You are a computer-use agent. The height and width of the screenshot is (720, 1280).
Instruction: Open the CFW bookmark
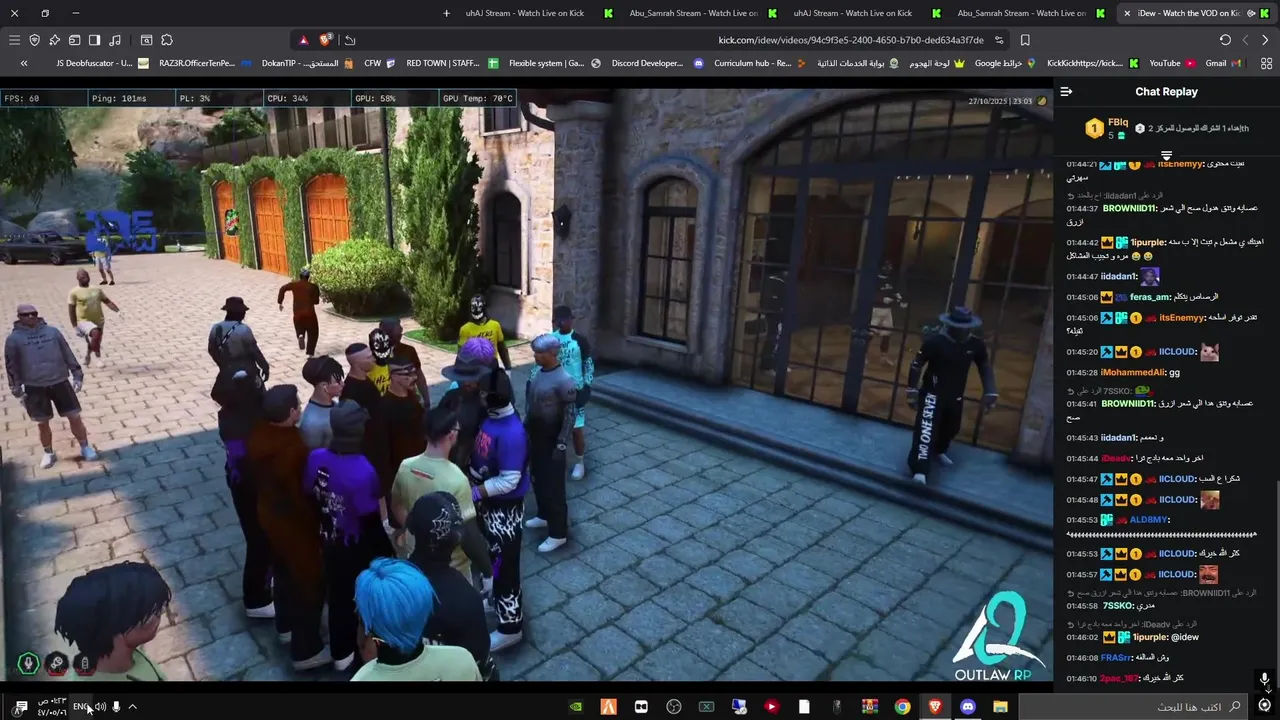tap(380, 63)
